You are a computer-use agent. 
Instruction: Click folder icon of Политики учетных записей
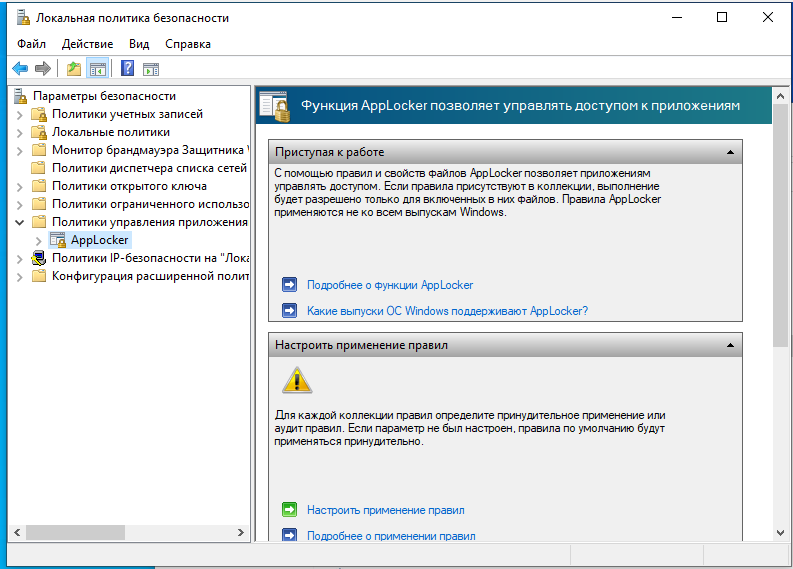[x=39, y=114]
